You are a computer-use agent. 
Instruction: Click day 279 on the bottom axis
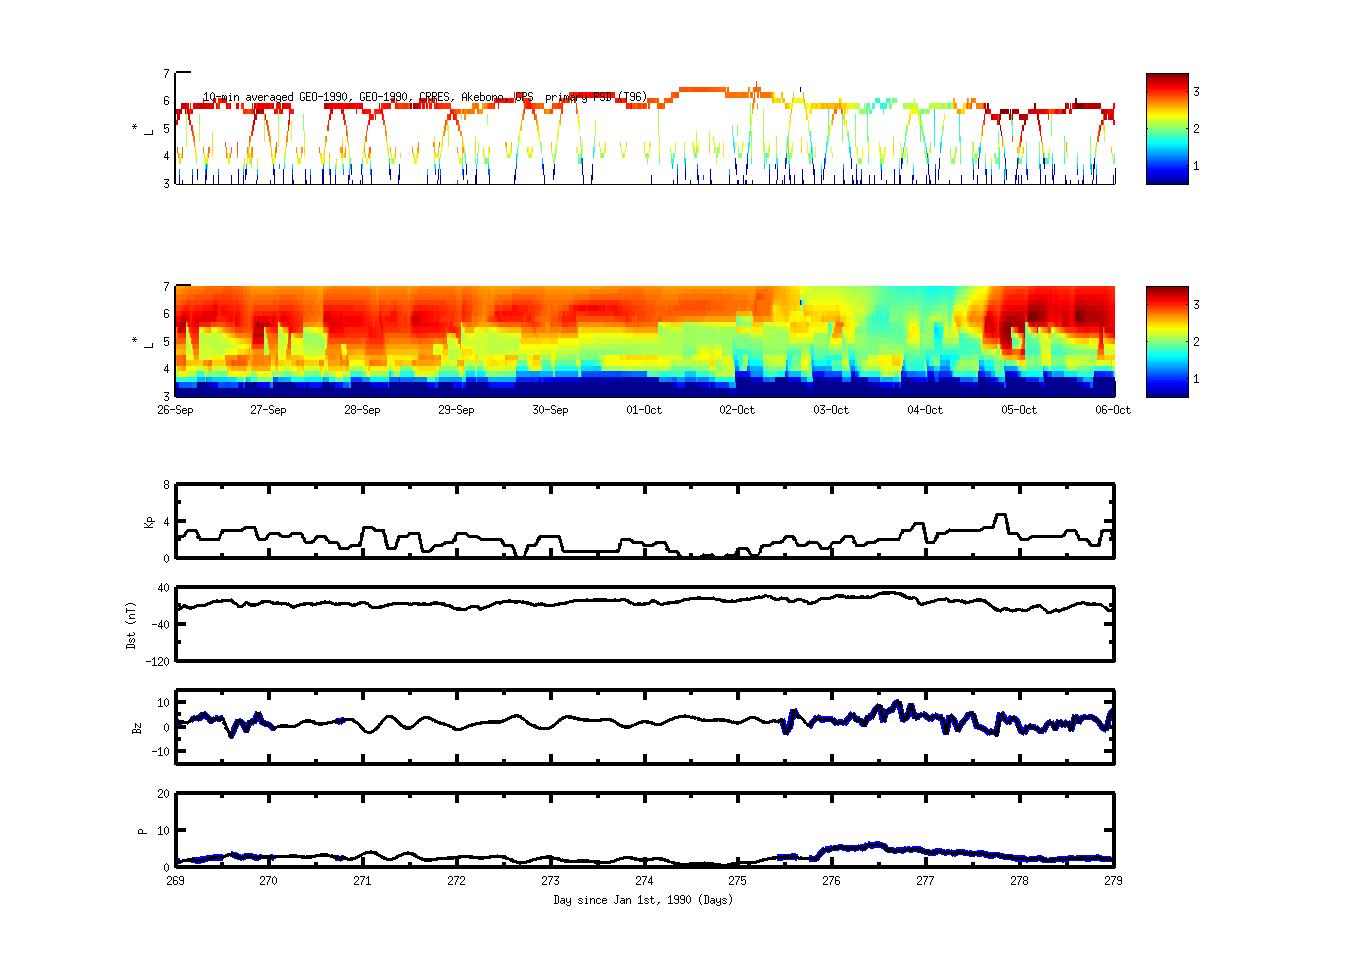click(x=1113, y=881)
